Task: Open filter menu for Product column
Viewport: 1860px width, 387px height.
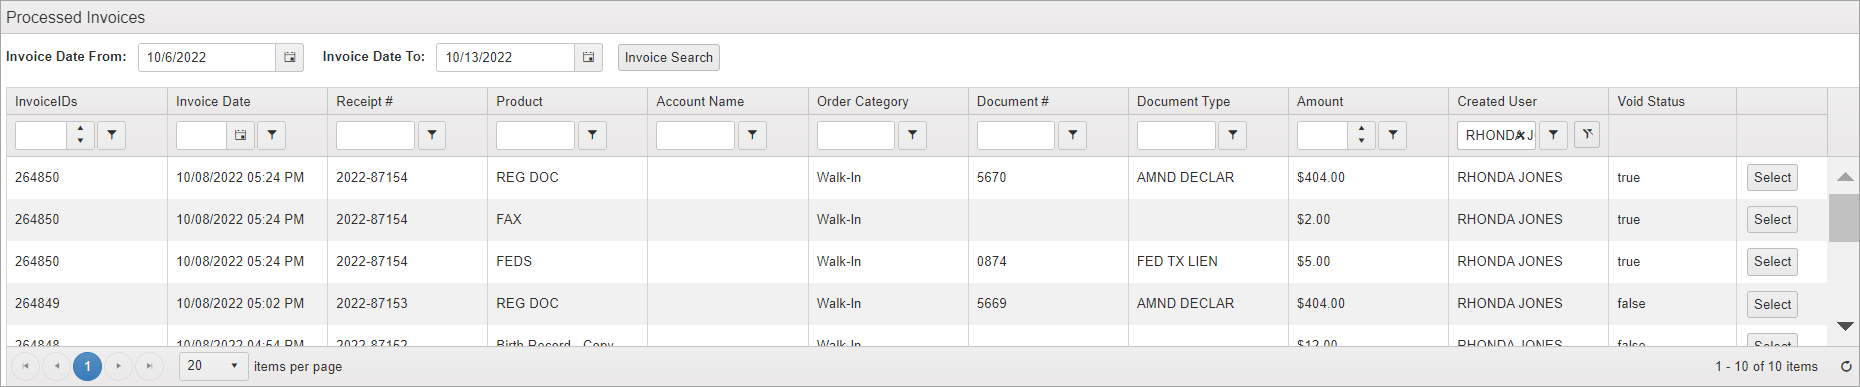Action: (592, 135)
